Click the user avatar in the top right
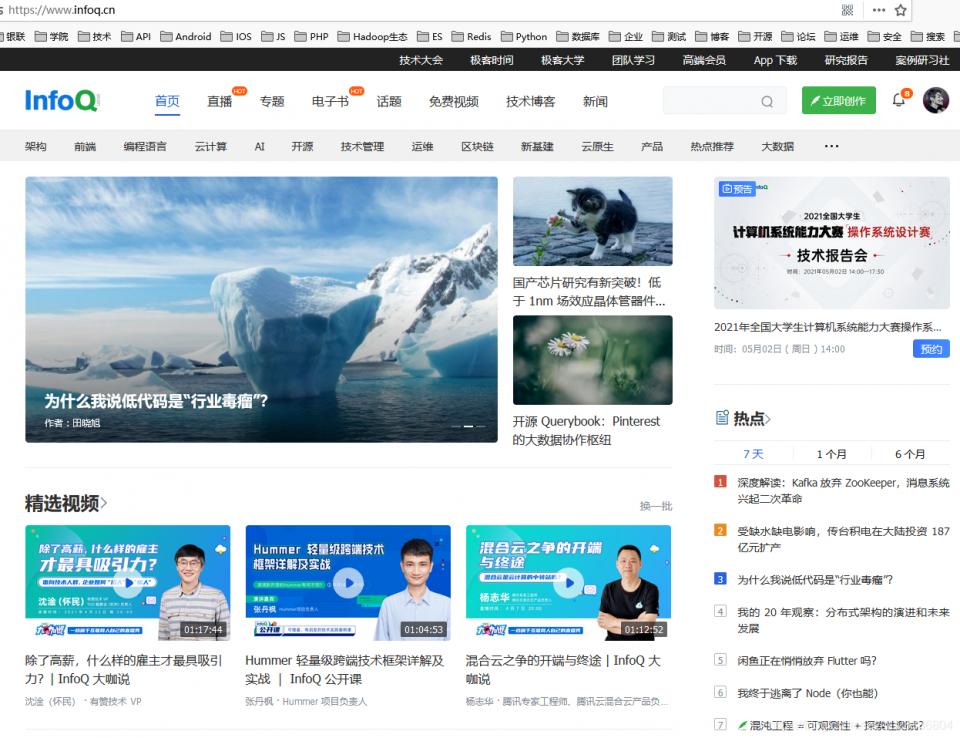960x738 pixels. tap(934, 101)
